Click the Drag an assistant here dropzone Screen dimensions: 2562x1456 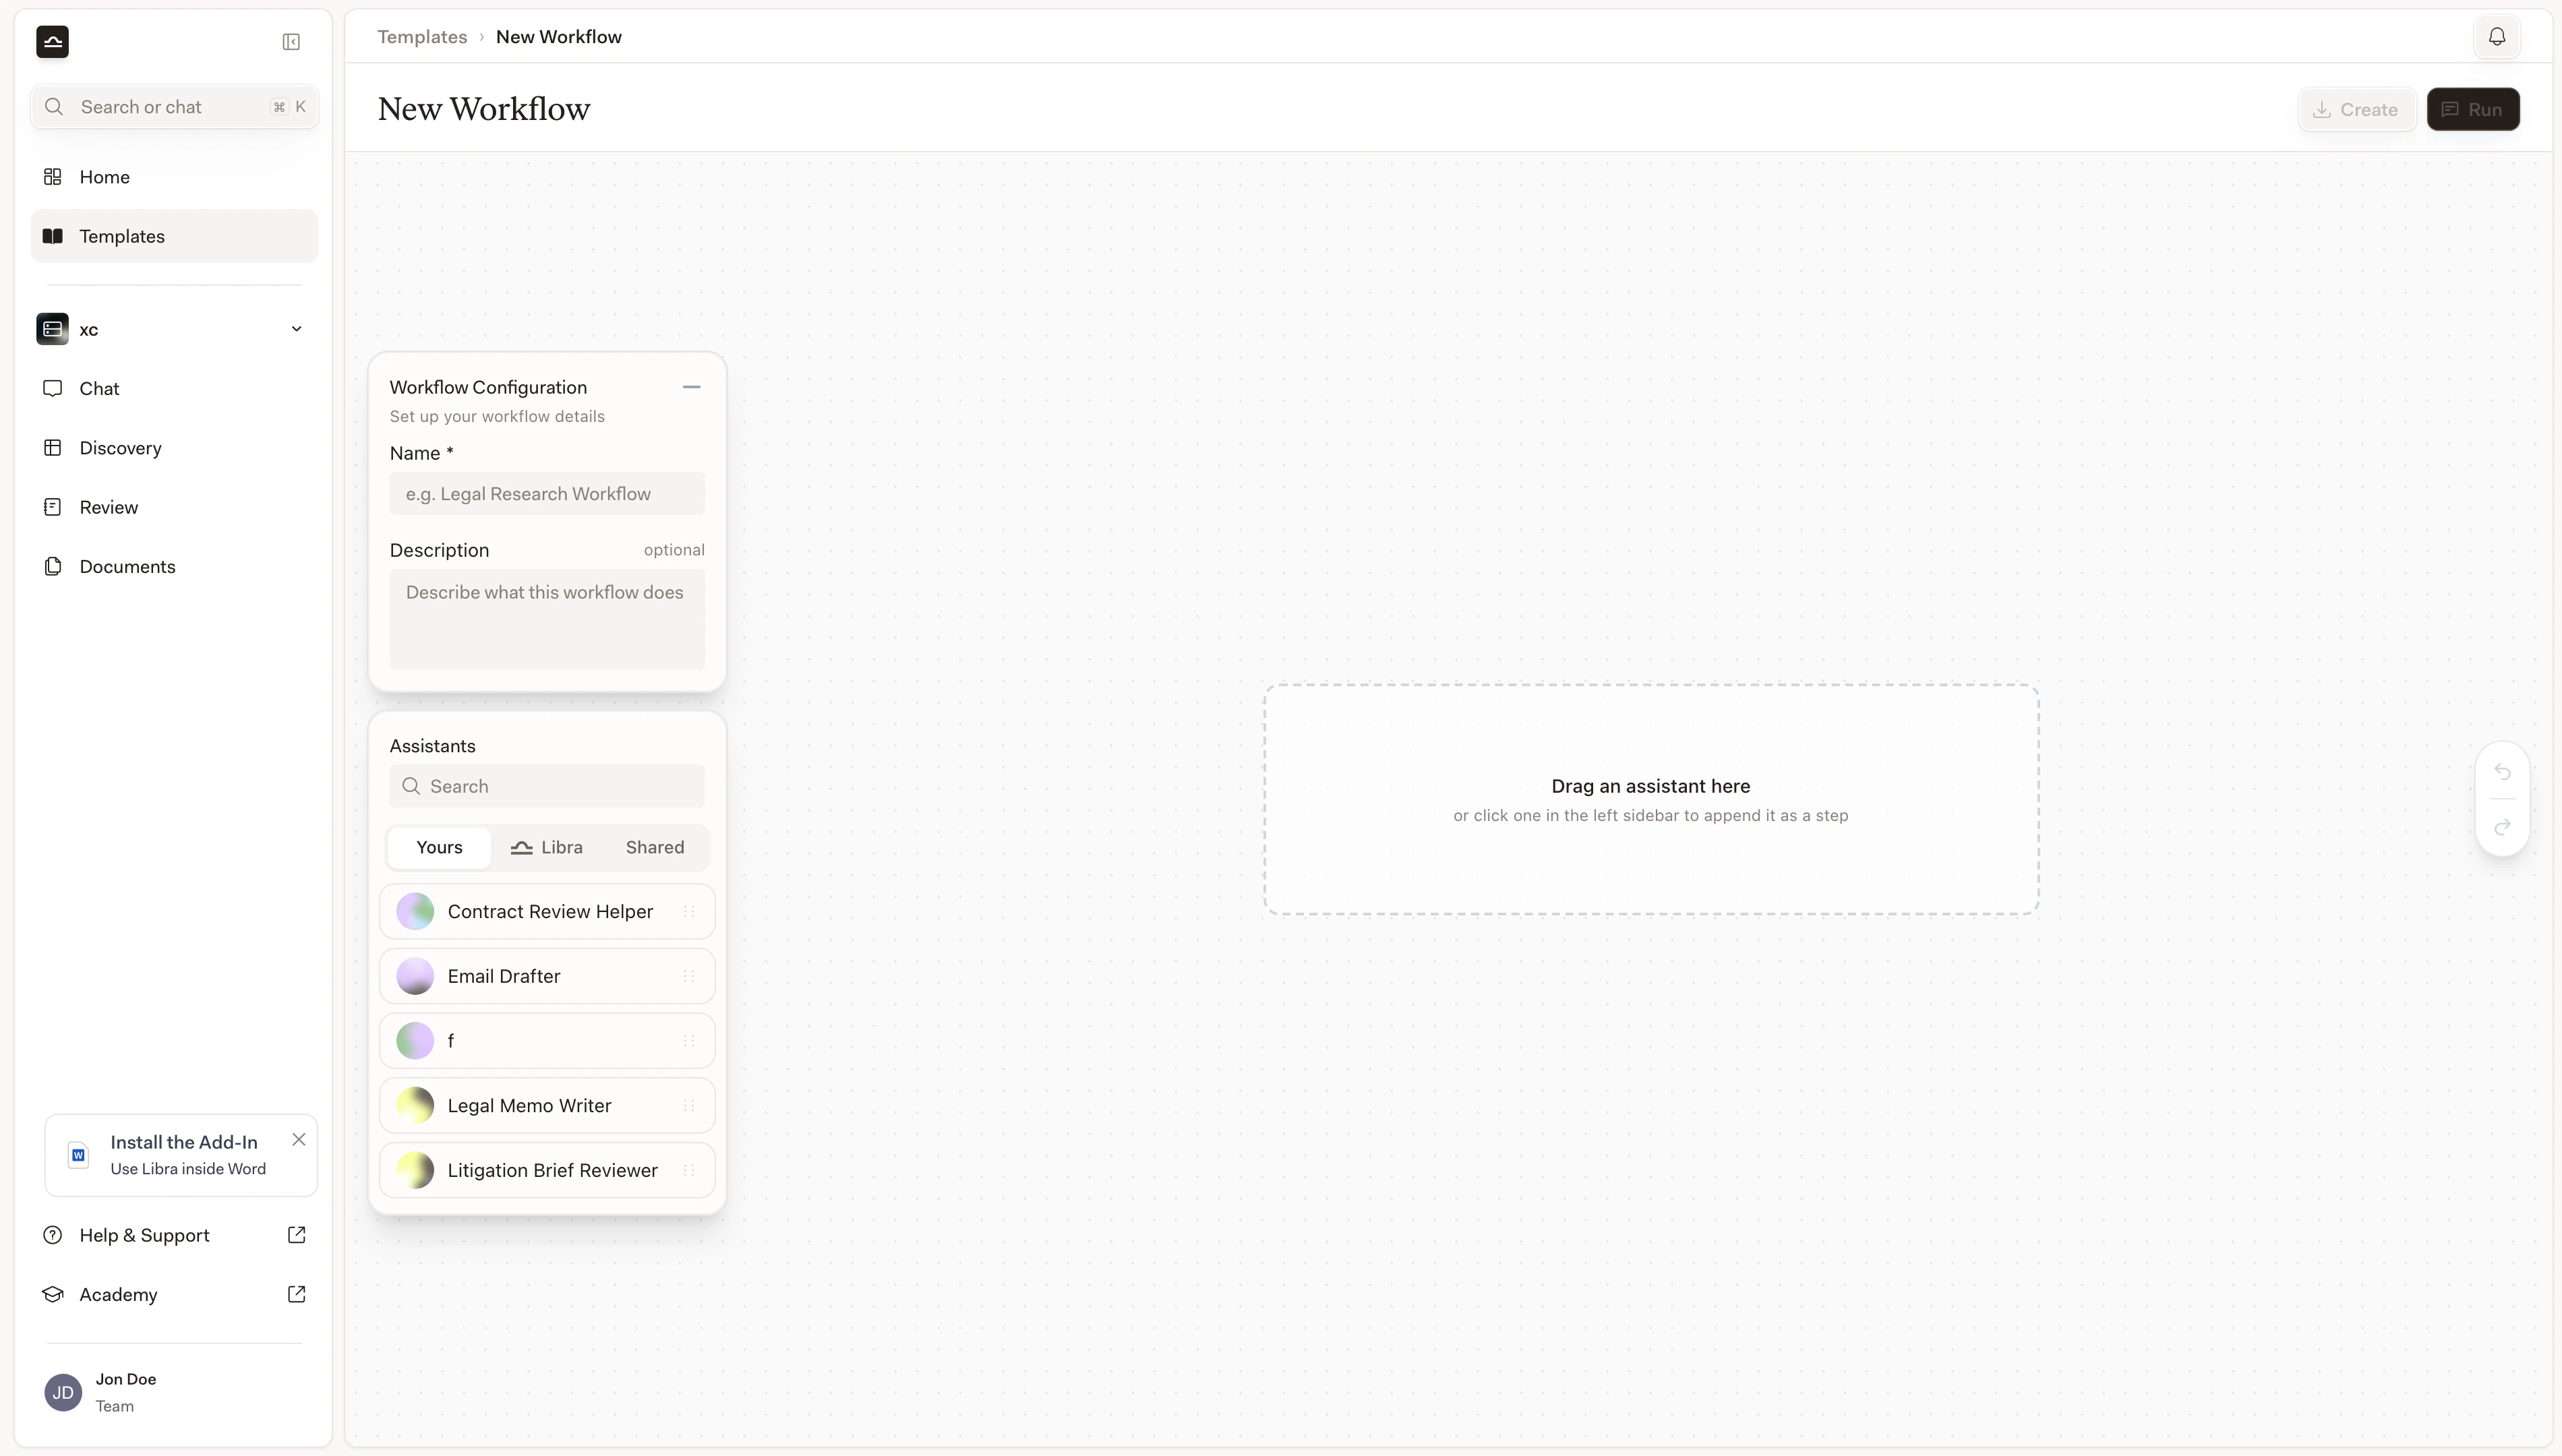point(1651,799)
